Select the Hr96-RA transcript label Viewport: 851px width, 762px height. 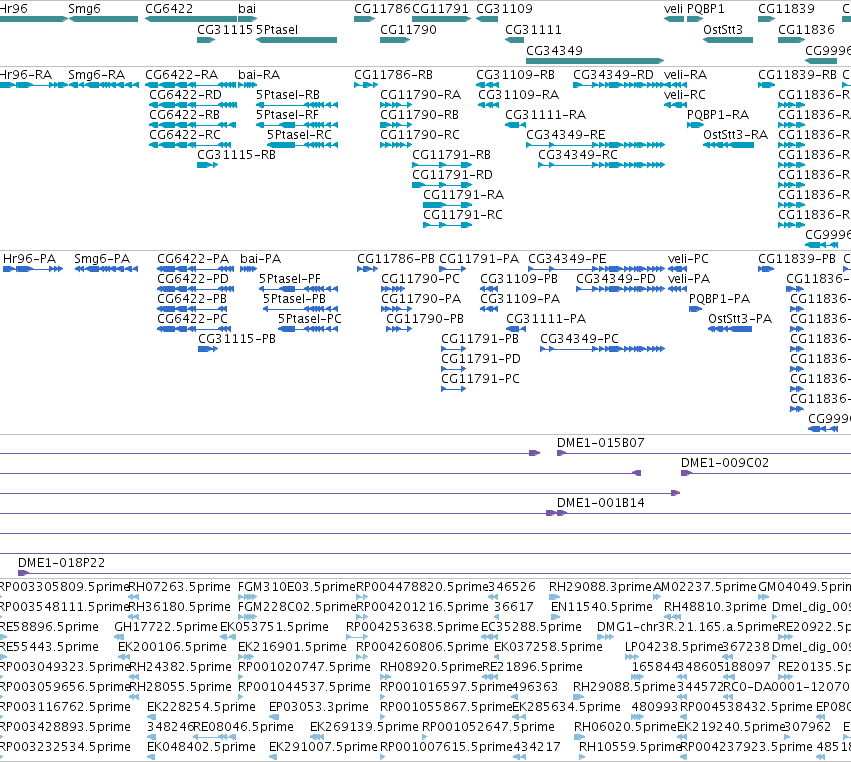pyautogui.click(x=26, y=75)
